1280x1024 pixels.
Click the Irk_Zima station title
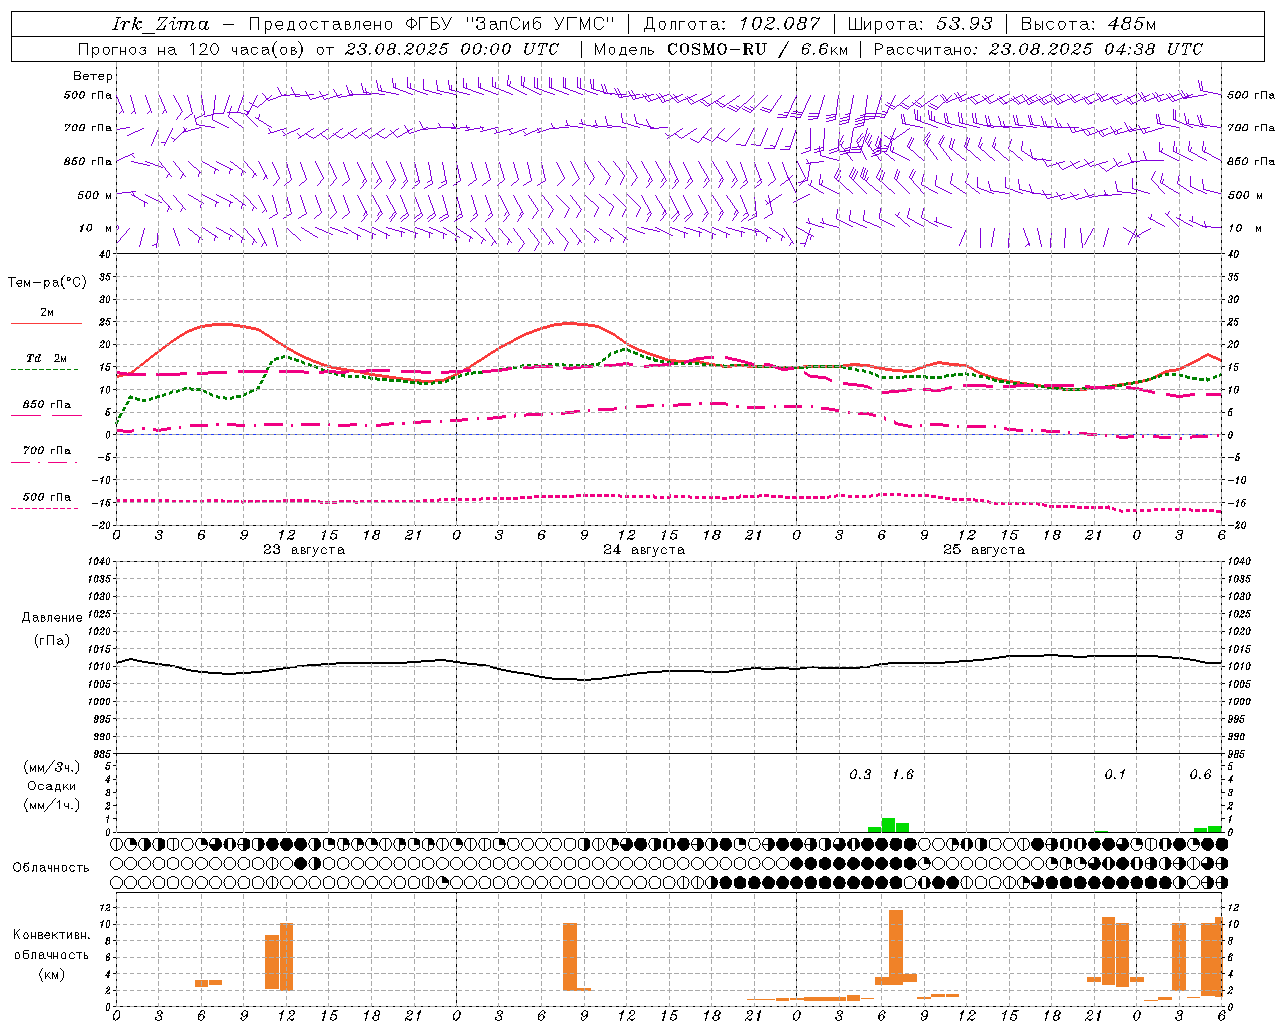(161, 24)
